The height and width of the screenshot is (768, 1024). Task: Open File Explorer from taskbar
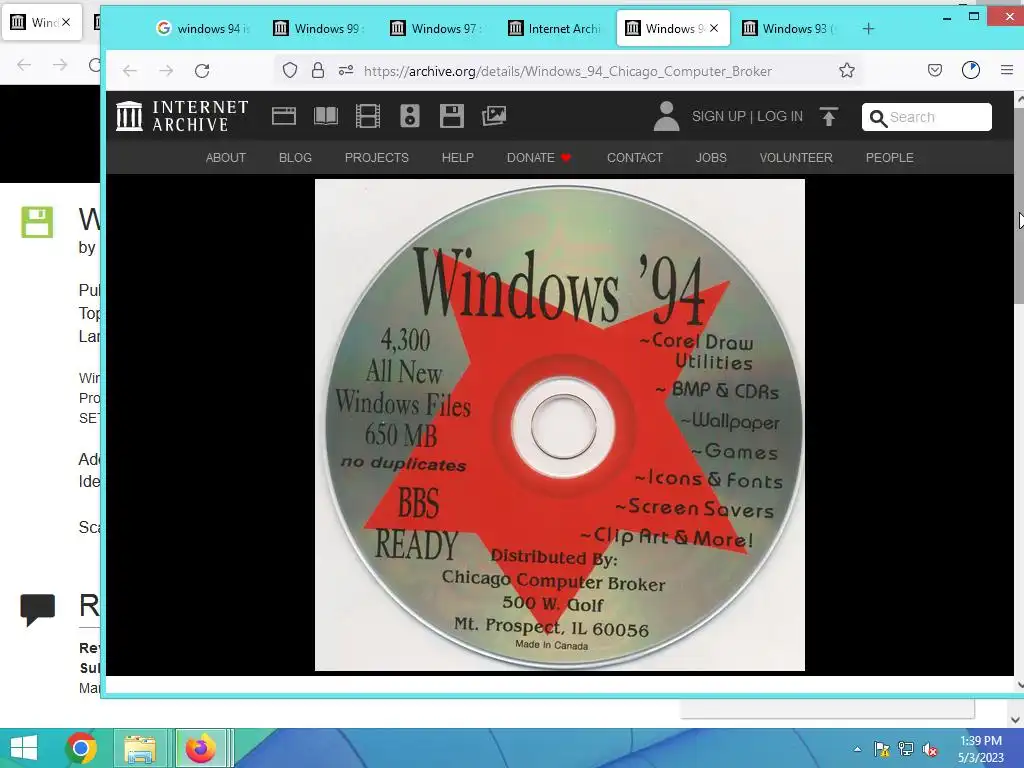pos(140,748)
